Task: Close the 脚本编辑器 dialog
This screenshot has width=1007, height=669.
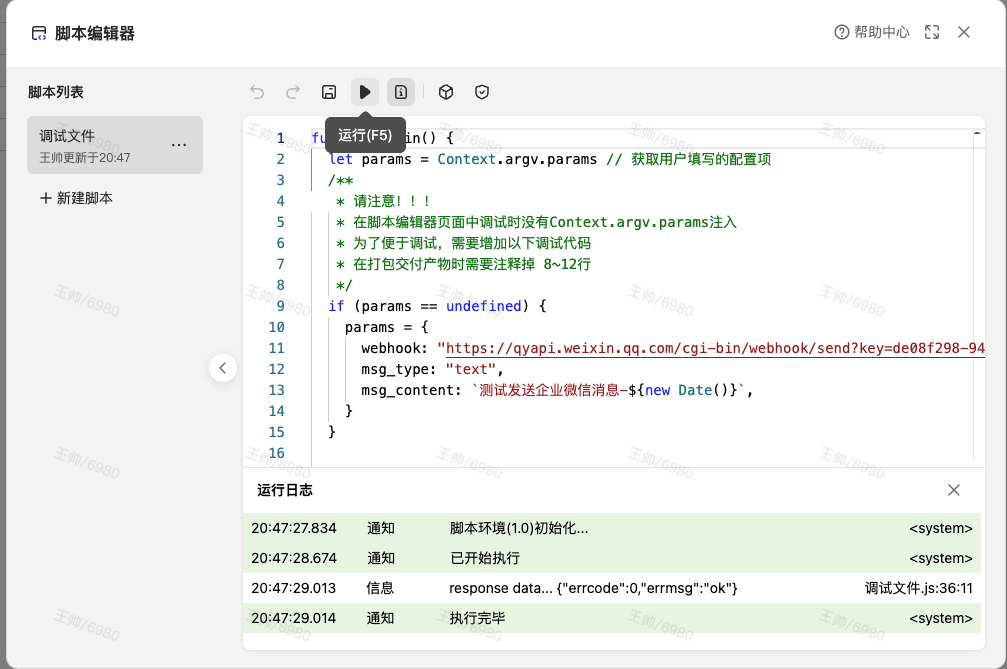Action: click(964, 32)
